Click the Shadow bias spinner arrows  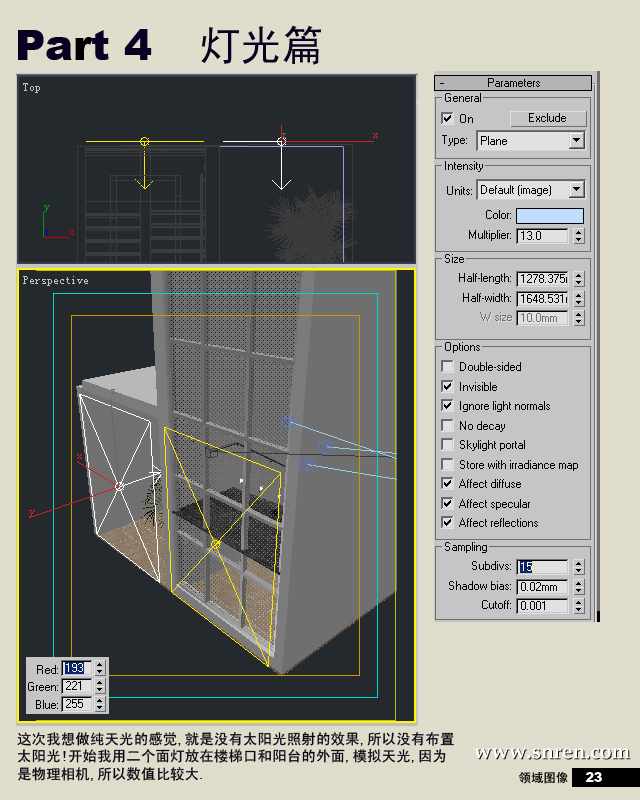coord(578,587)
